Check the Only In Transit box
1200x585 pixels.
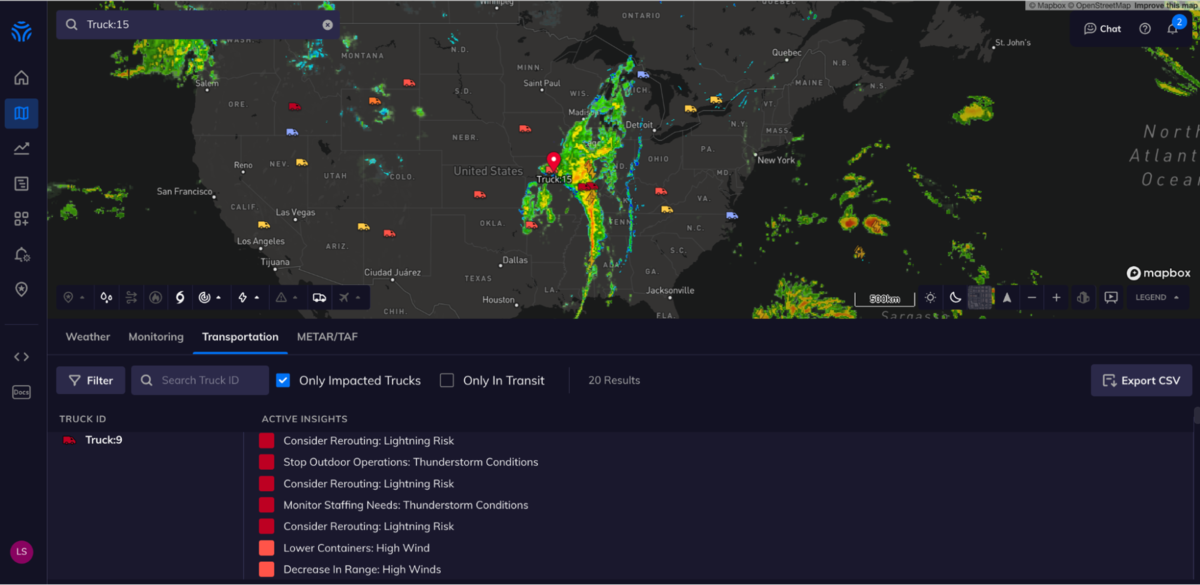click(x=447, y=380)
